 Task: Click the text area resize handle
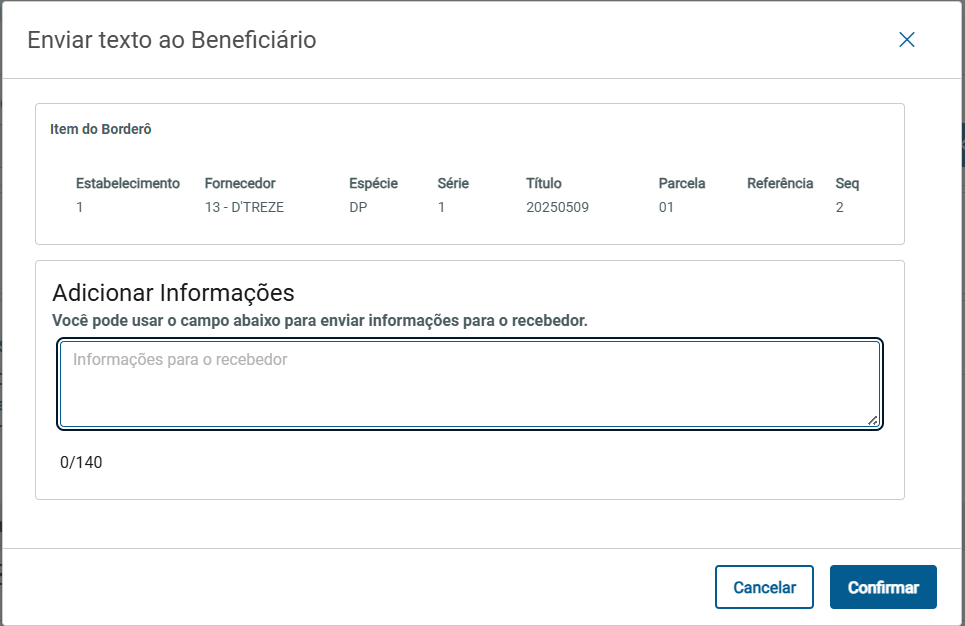pos(873,421)
